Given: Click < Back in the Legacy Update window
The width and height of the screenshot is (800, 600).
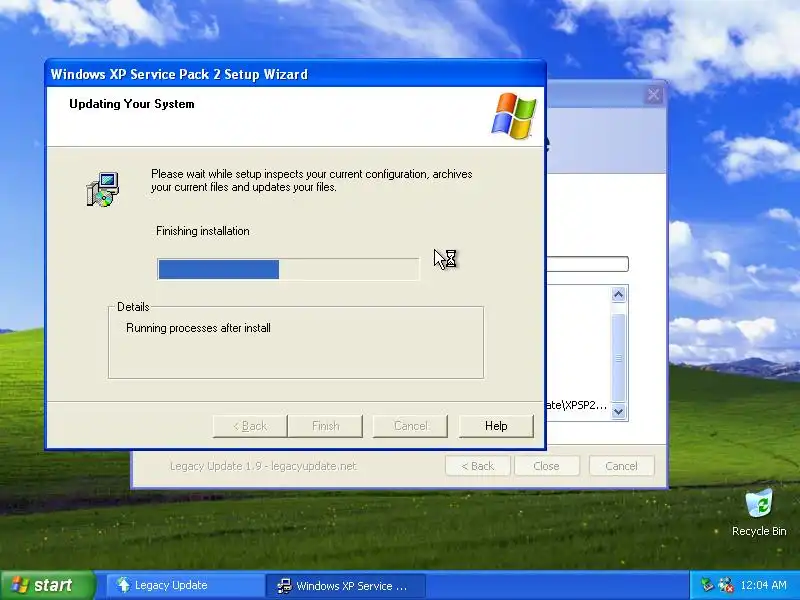Looking at the screenshot, I should click(478, 466).
